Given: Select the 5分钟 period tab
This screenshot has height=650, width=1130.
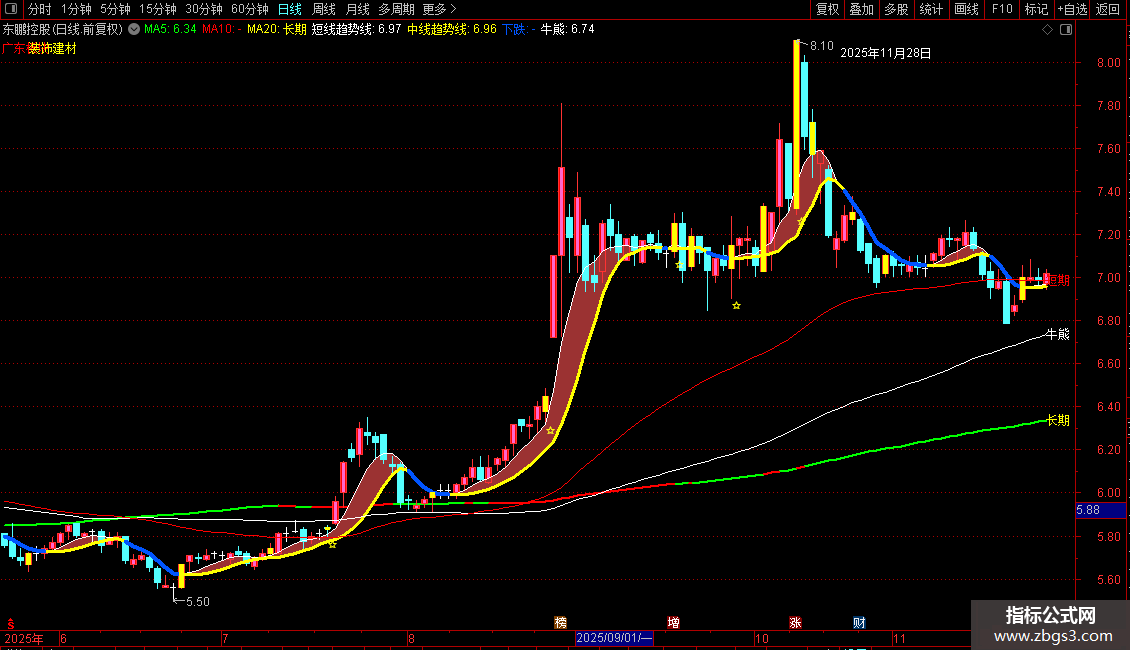Looking at the screenshot, I should [x=115, y=9].
